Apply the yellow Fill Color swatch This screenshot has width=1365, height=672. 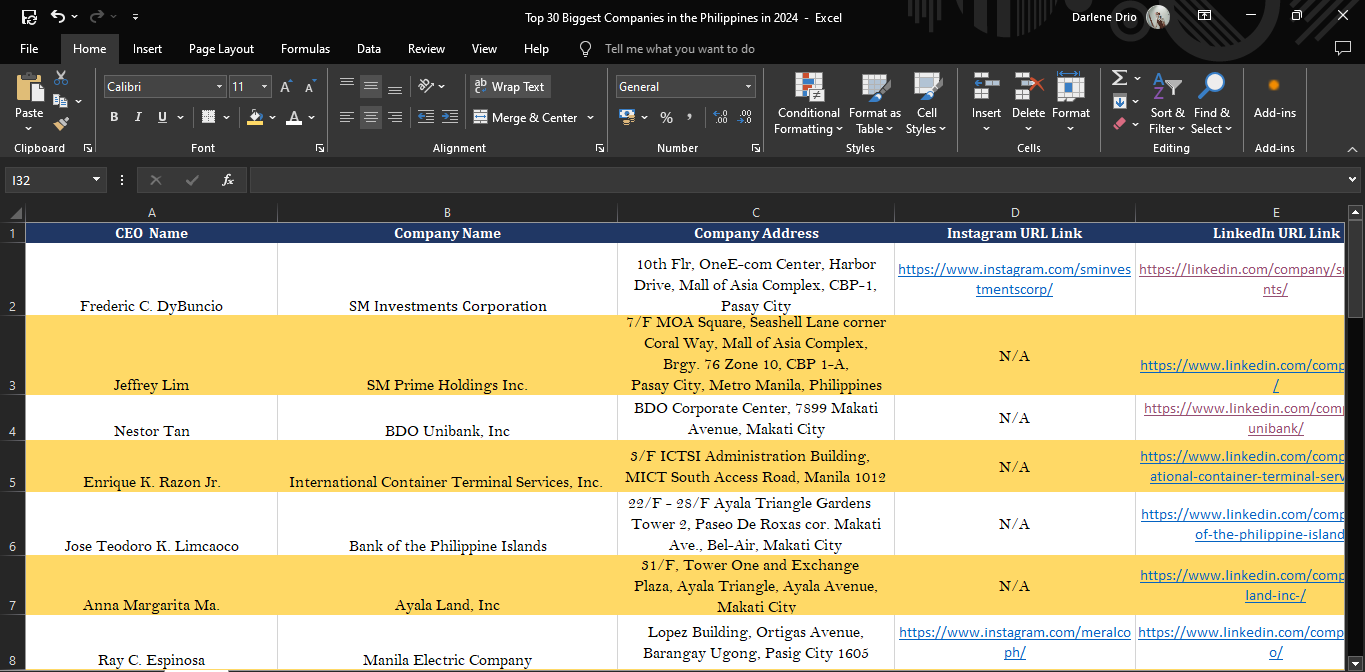point(254,117)
